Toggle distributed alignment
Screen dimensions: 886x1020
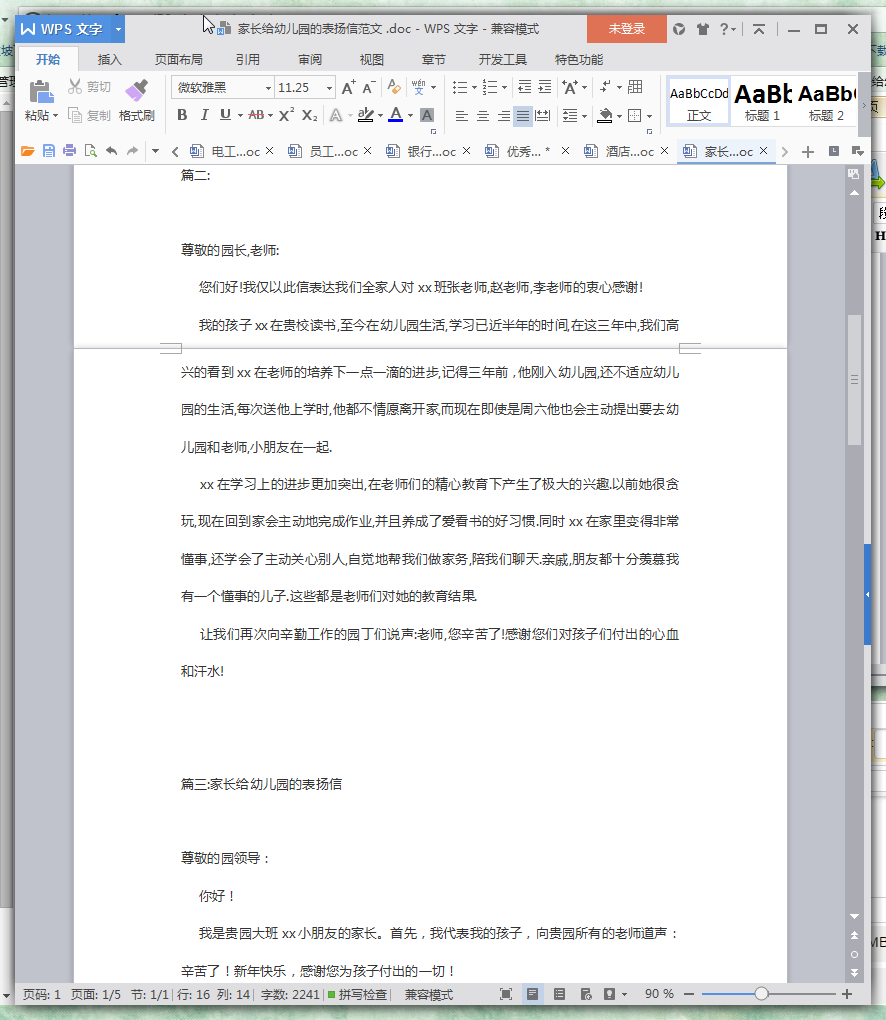(543, 116)
